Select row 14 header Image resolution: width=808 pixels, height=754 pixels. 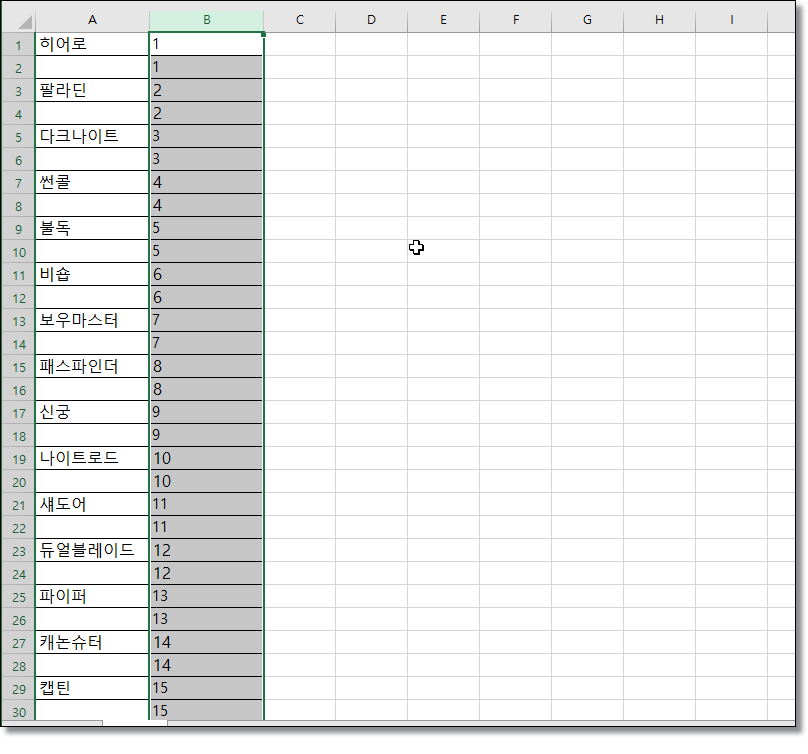click(19, 343)
